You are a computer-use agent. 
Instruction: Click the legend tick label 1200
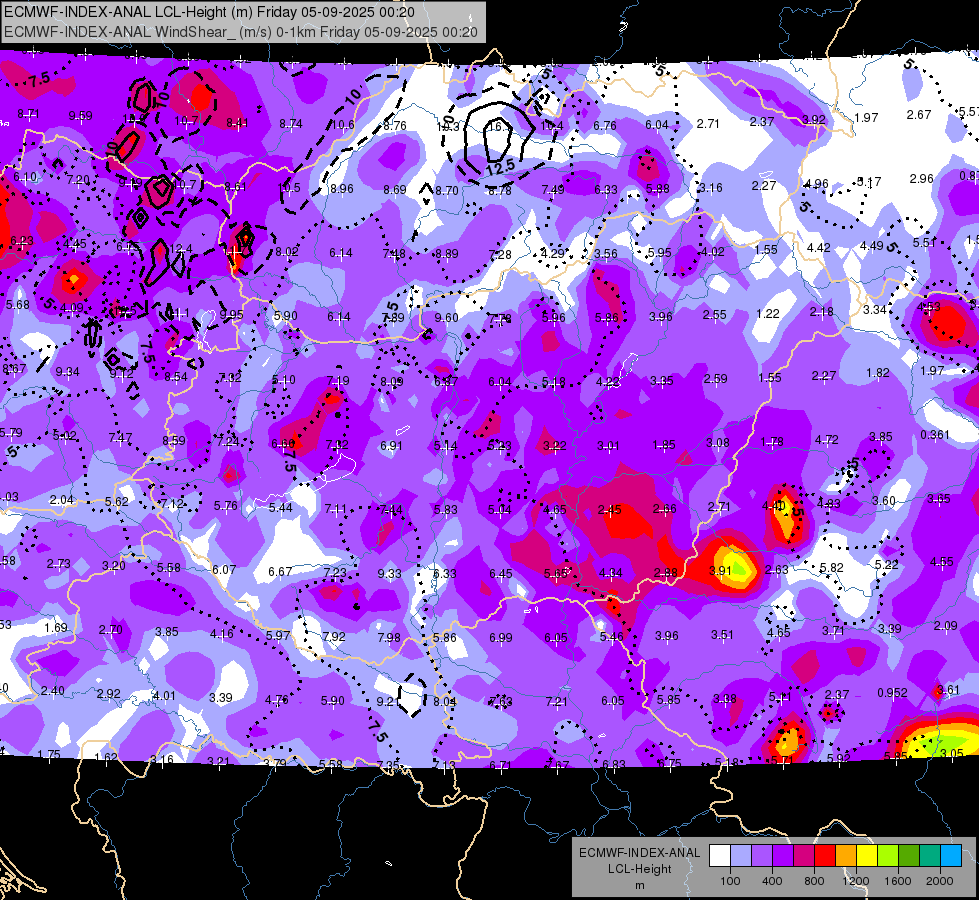[x=856, y=881]
